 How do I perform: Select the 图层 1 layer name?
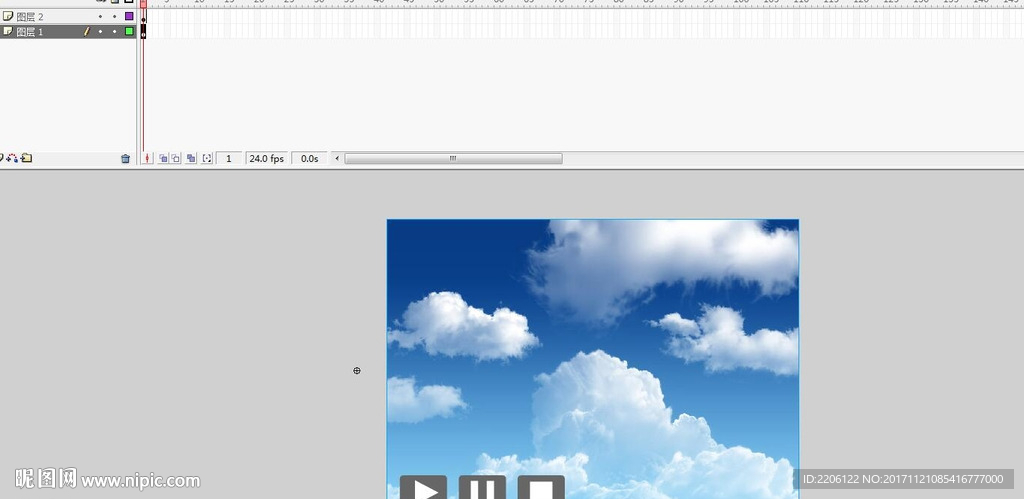tap(29, 31)
